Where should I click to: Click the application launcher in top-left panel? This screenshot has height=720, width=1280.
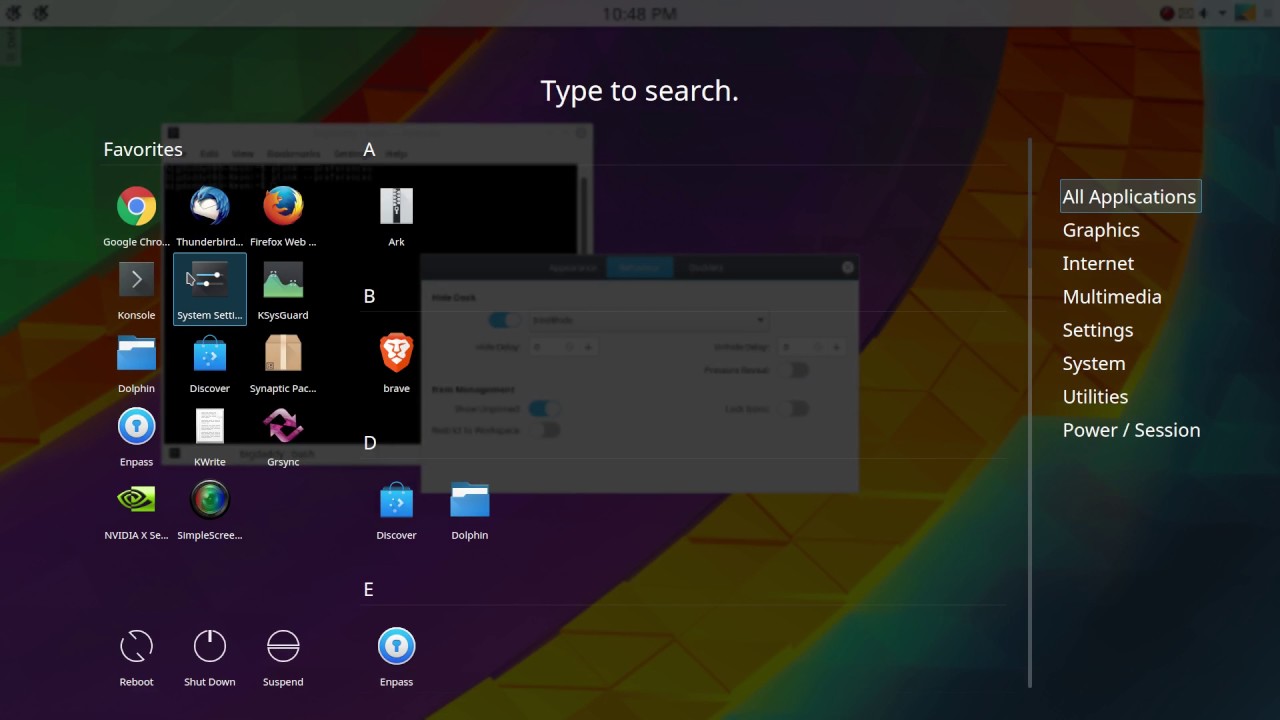pos(14,14)
